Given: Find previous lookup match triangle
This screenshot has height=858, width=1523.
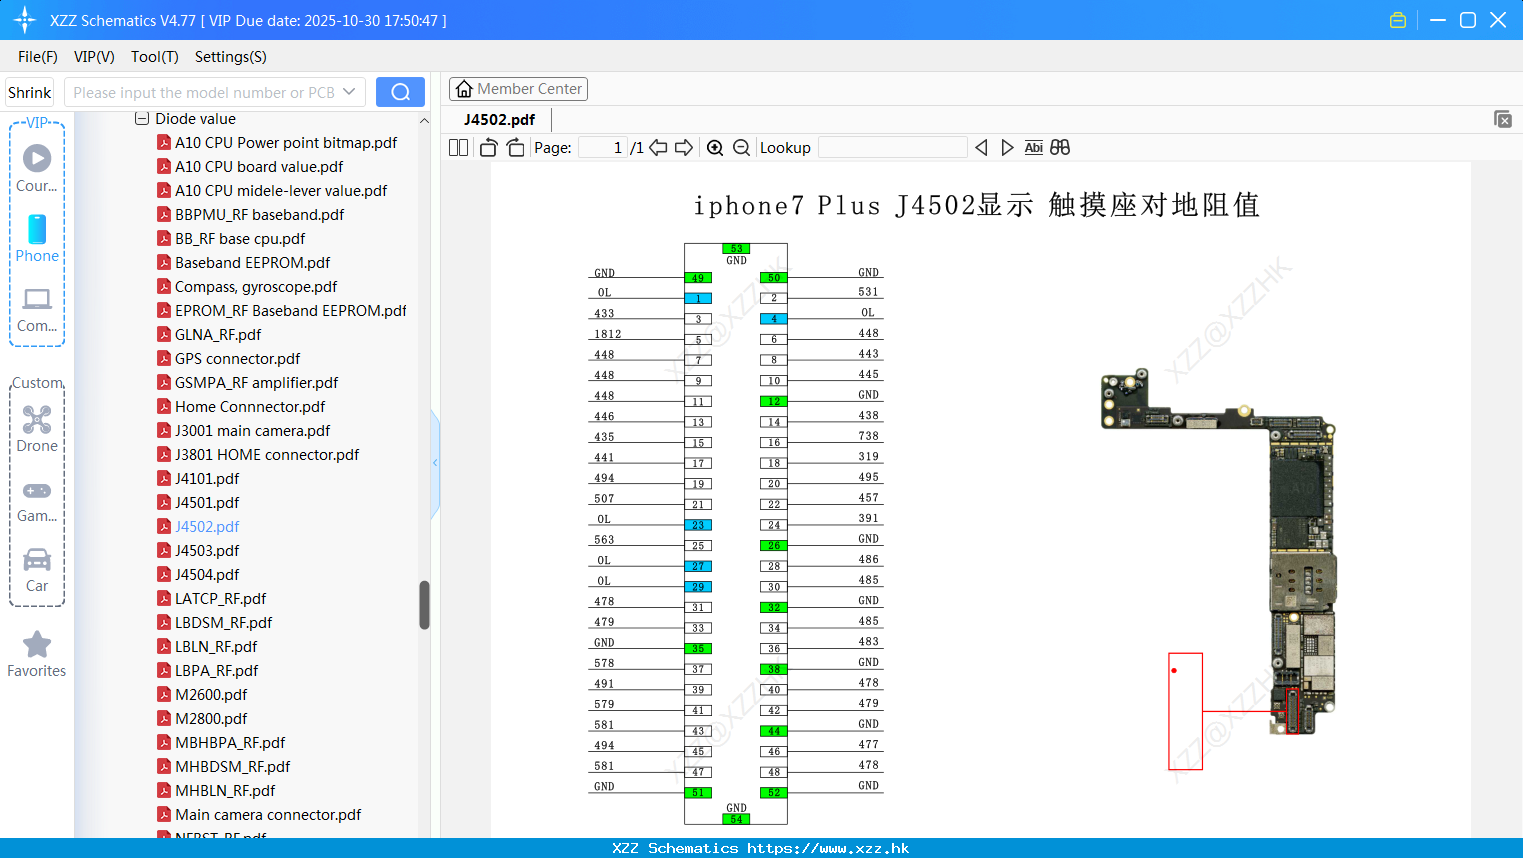Looking at the screenshot, I should (981, 148).
